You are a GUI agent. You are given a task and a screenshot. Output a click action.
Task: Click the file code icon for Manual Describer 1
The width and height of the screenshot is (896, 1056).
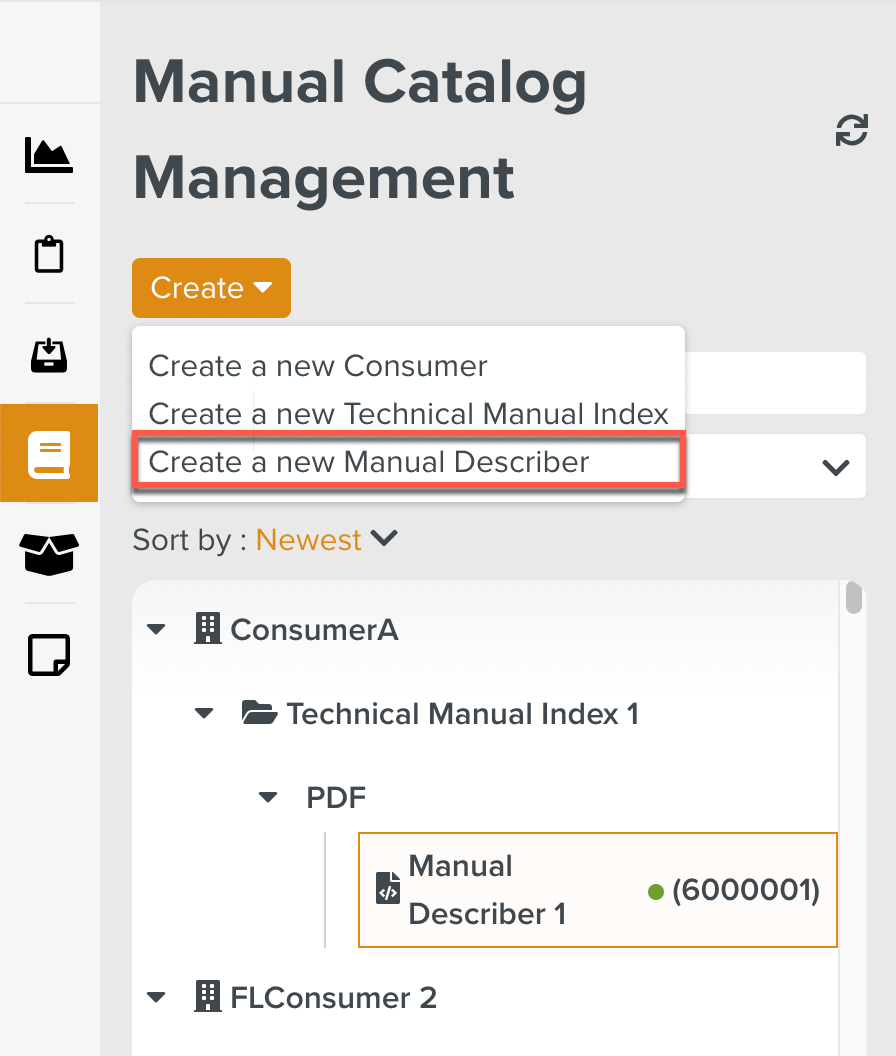point(387,889)
